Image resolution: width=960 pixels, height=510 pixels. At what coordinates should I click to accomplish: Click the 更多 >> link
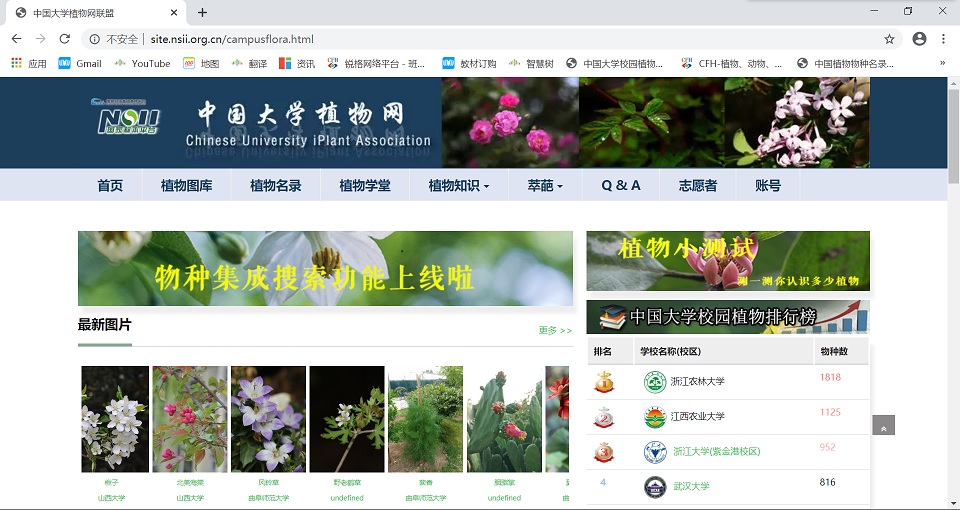555,330
